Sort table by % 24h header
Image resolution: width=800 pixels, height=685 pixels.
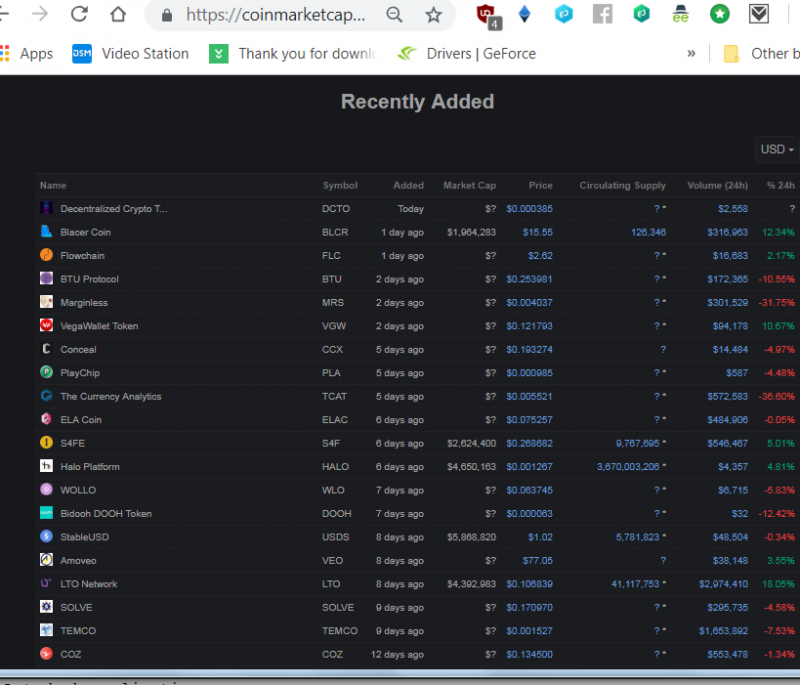(781, 186)
